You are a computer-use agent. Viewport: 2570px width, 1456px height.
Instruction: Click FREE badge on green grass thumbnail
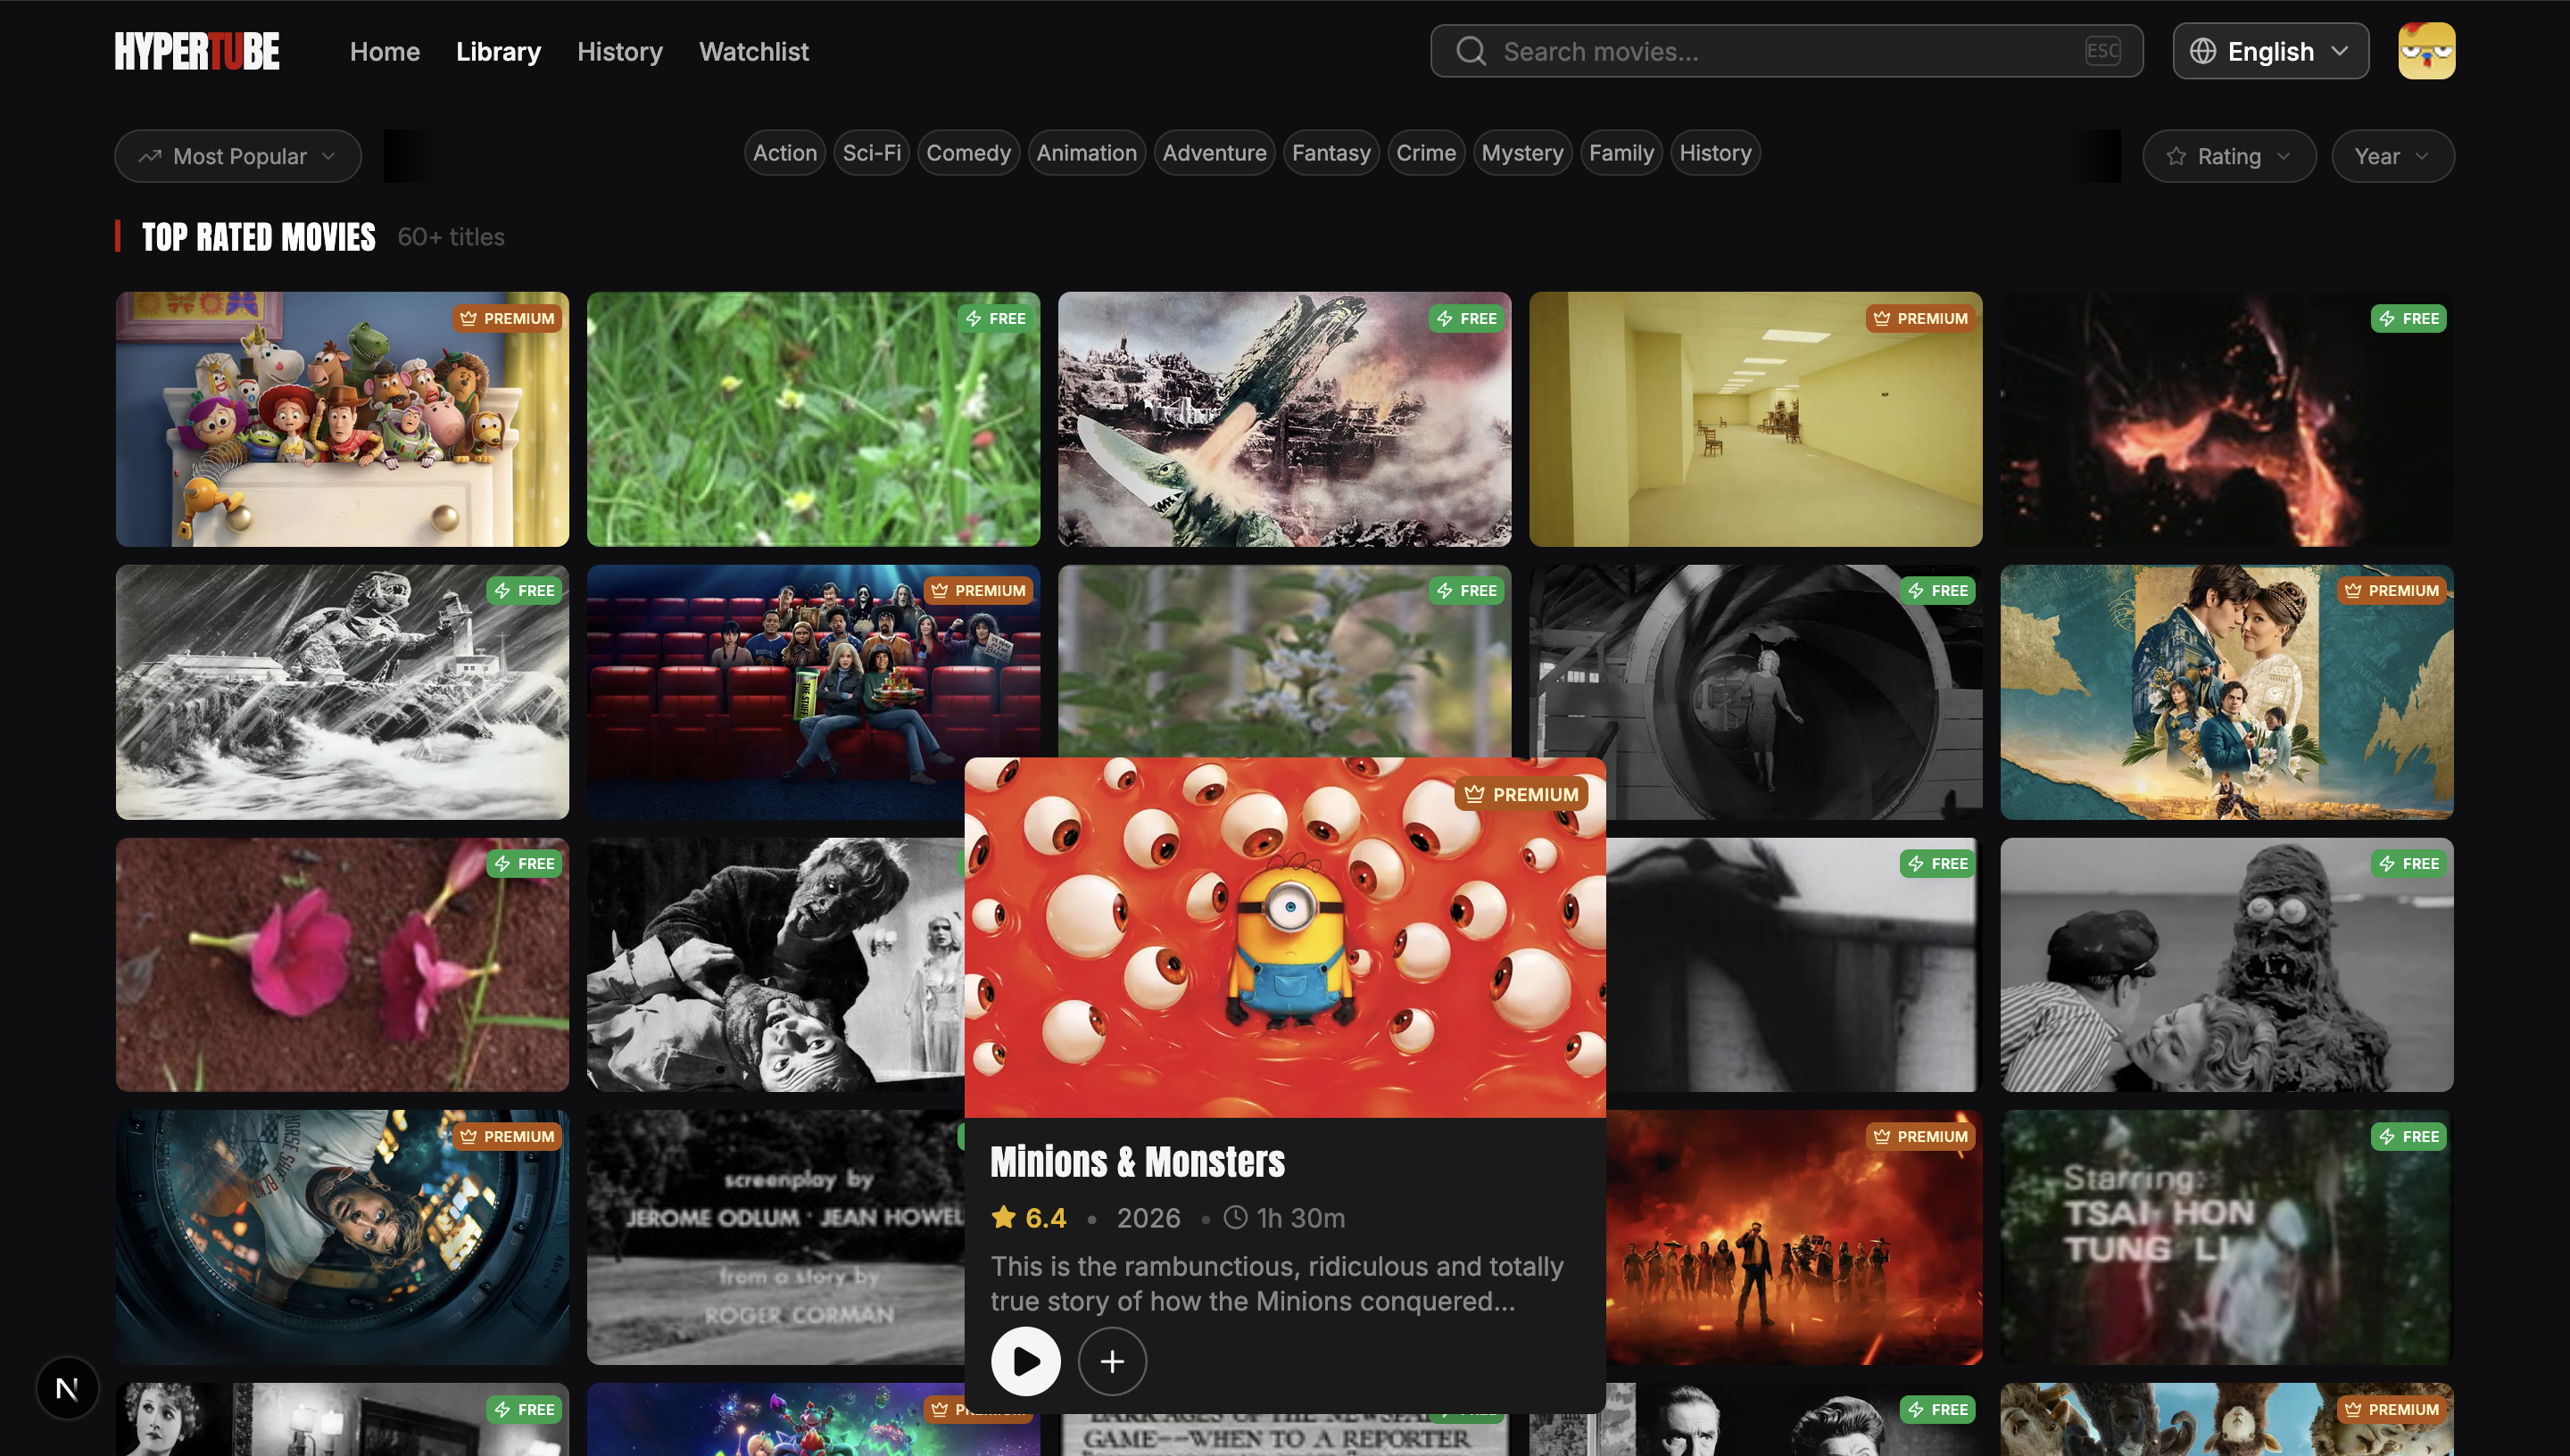[995, 318]
